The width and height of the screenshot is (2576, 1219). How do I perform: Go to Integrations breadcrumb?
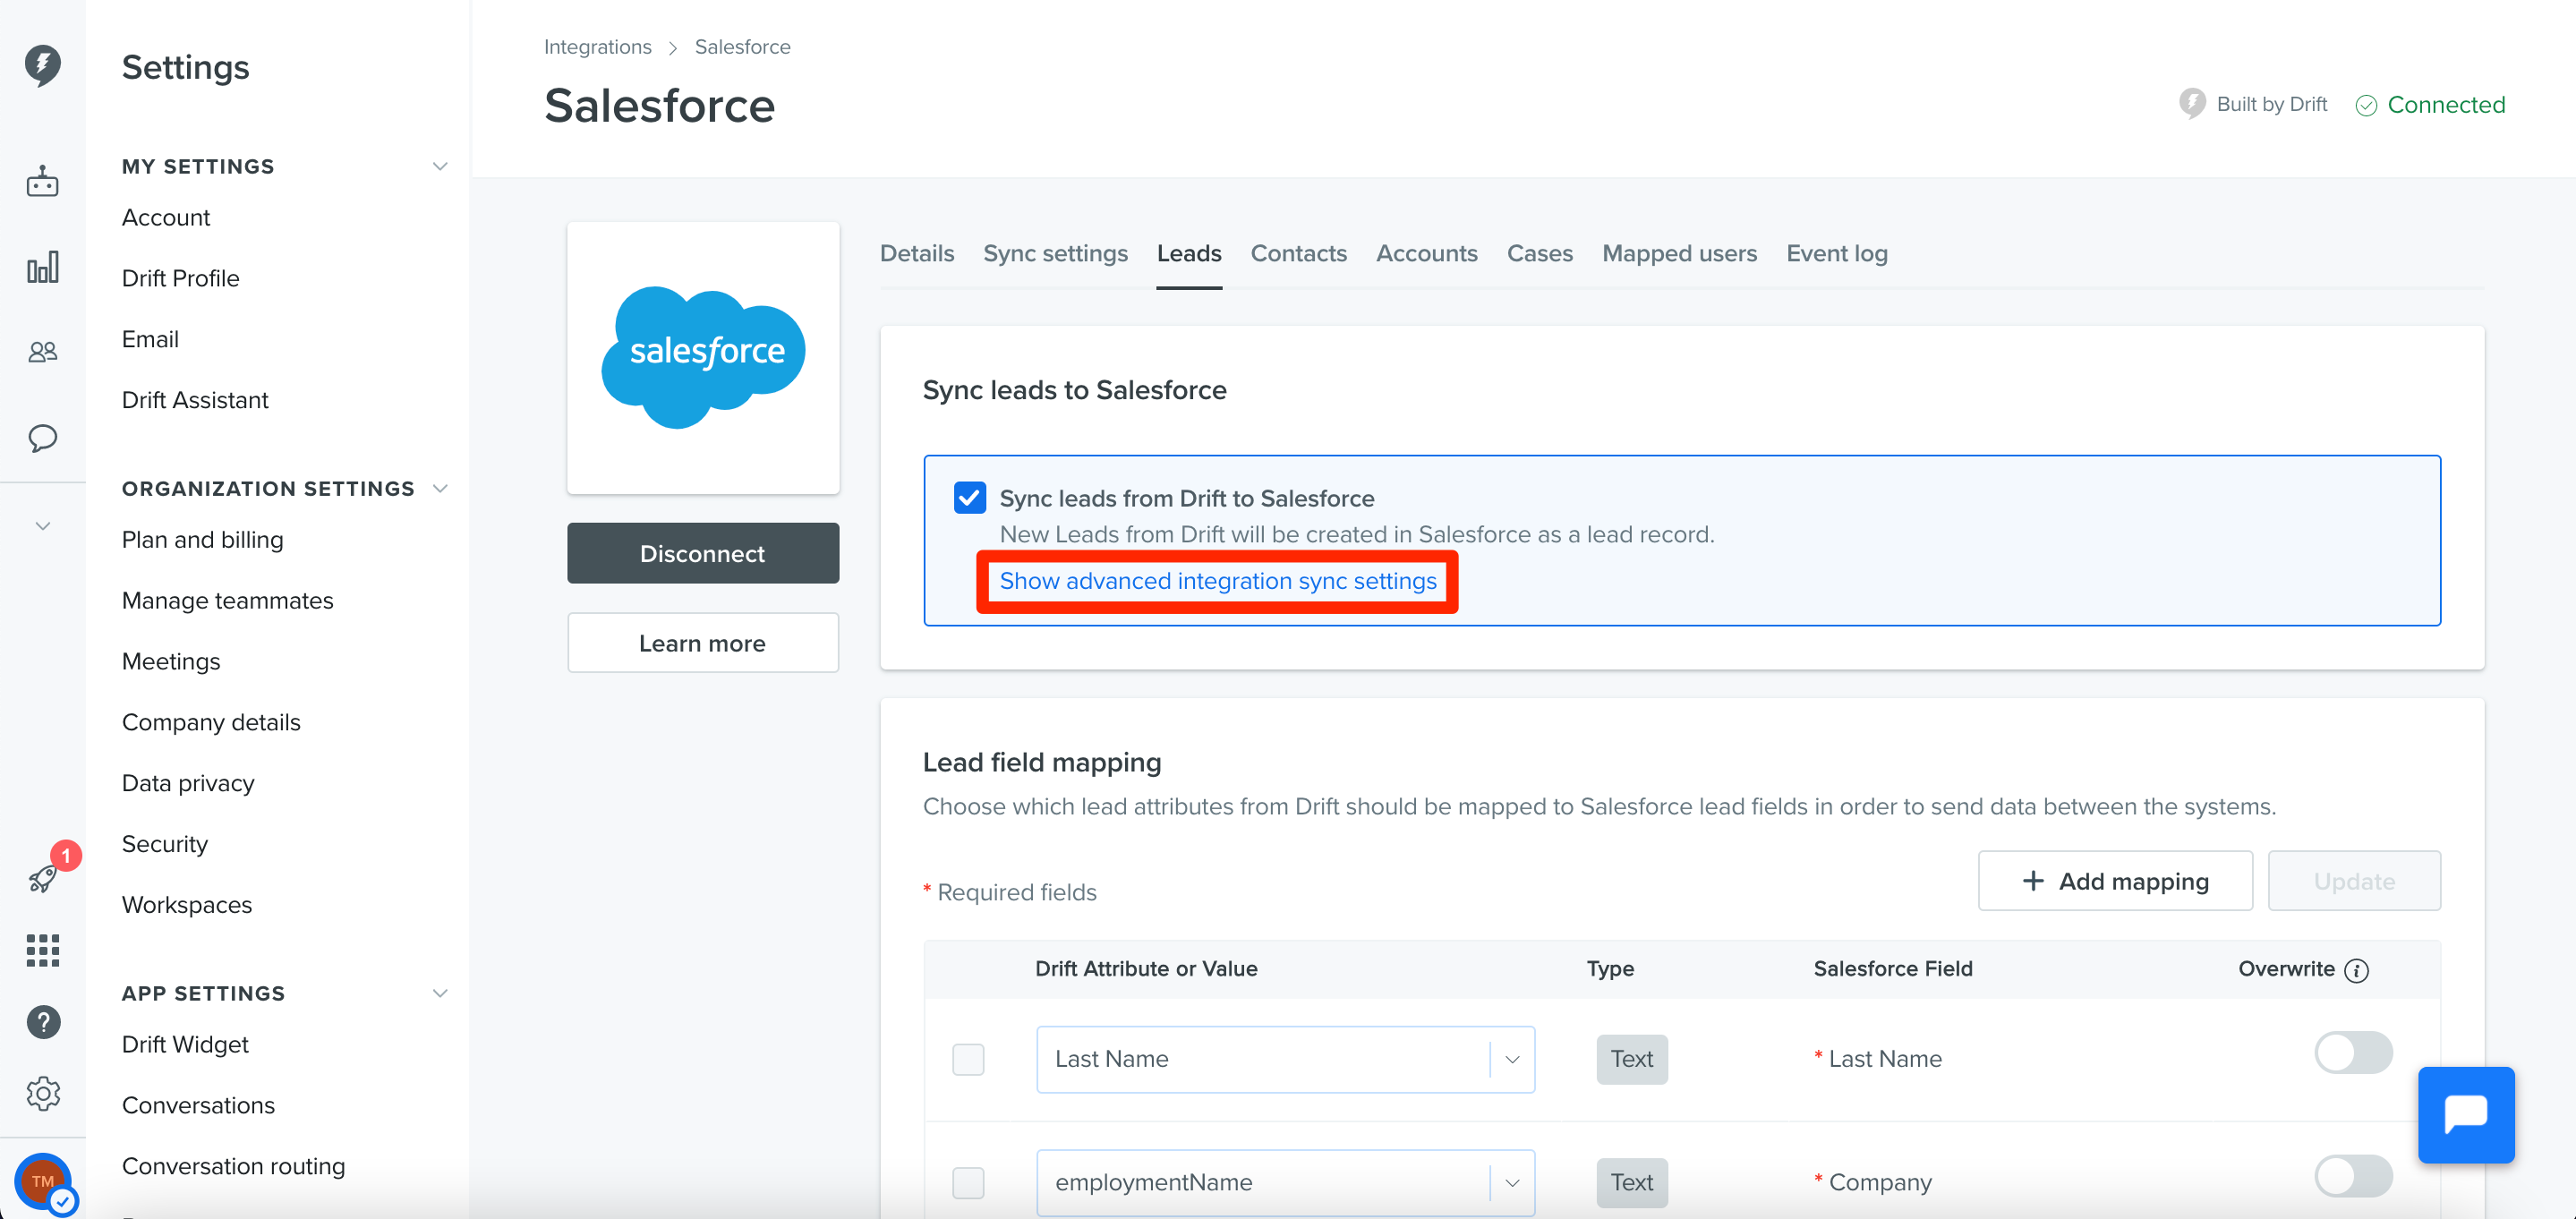pyautogui.click(x=597, y=47)
